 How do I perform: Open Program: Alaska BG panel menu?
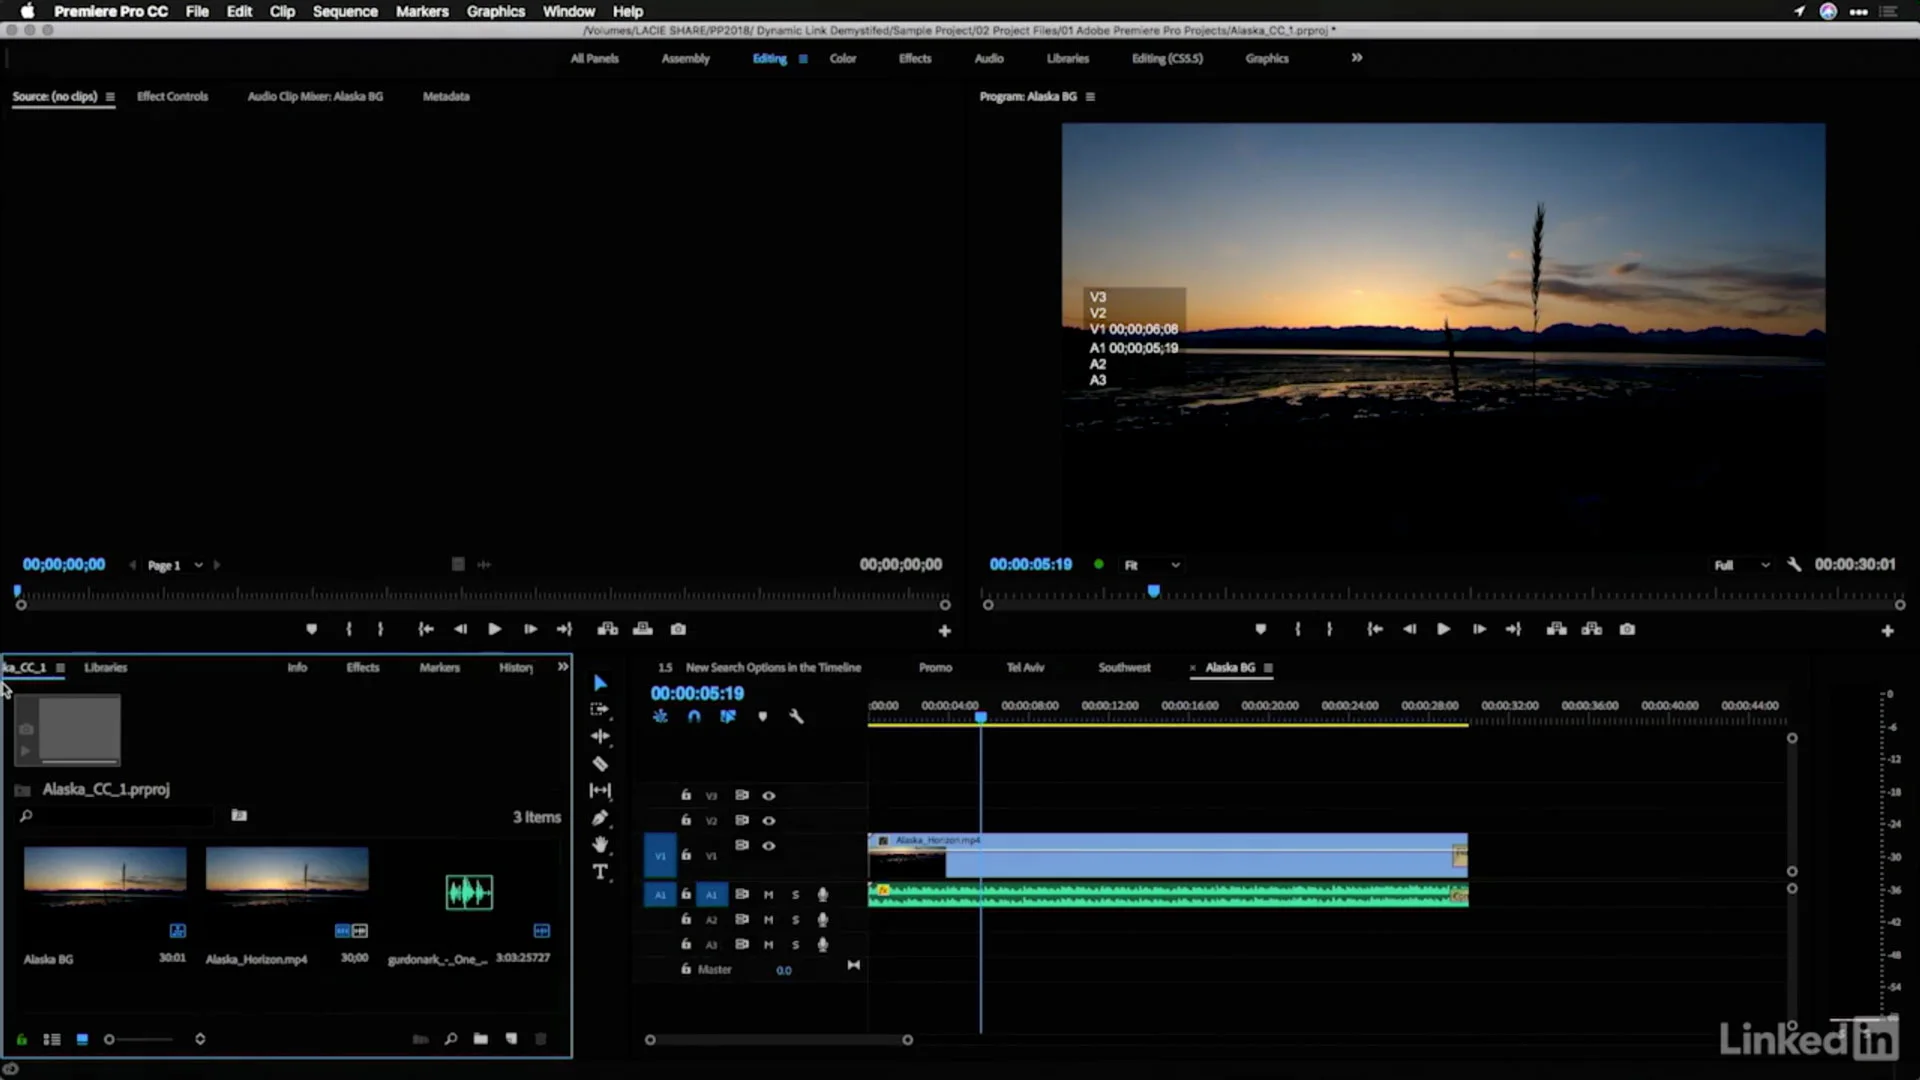(x=1090, y=97)
